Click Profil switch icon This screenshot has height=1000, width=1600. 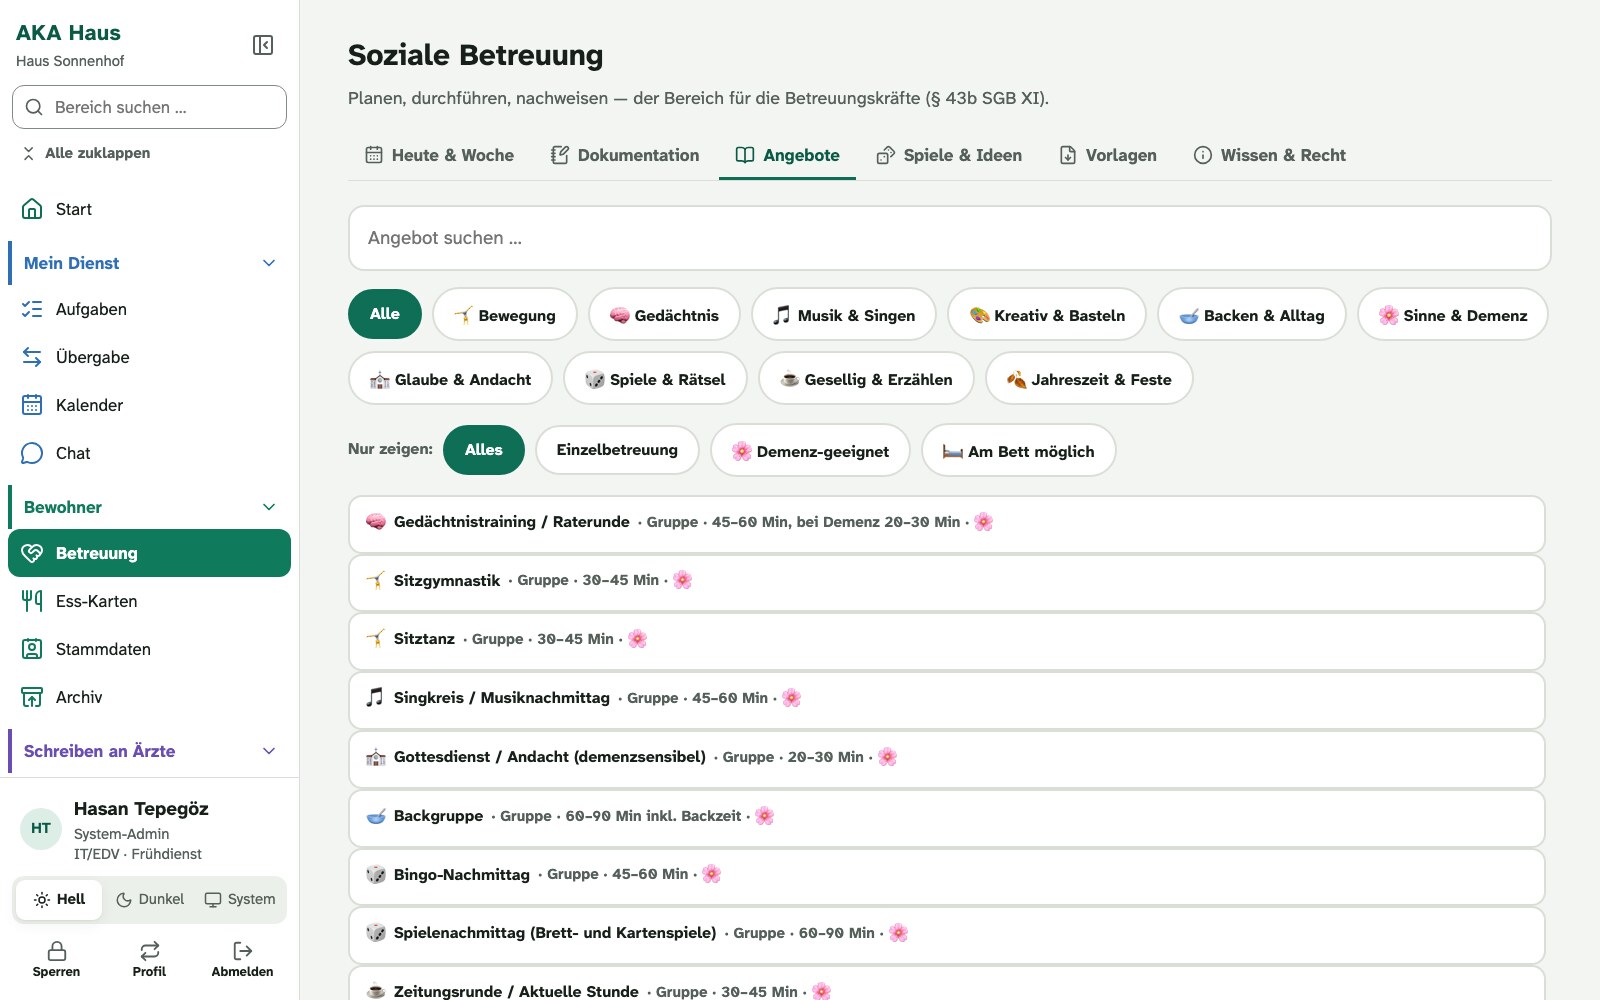coord(149,951)
